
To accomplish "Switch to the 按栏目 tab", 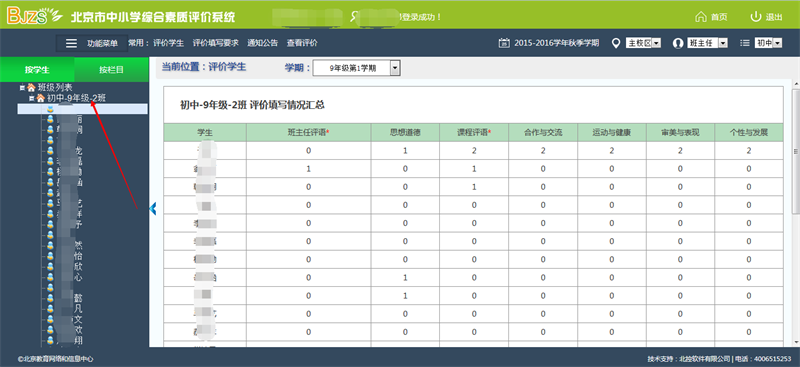I will point(111,70).
